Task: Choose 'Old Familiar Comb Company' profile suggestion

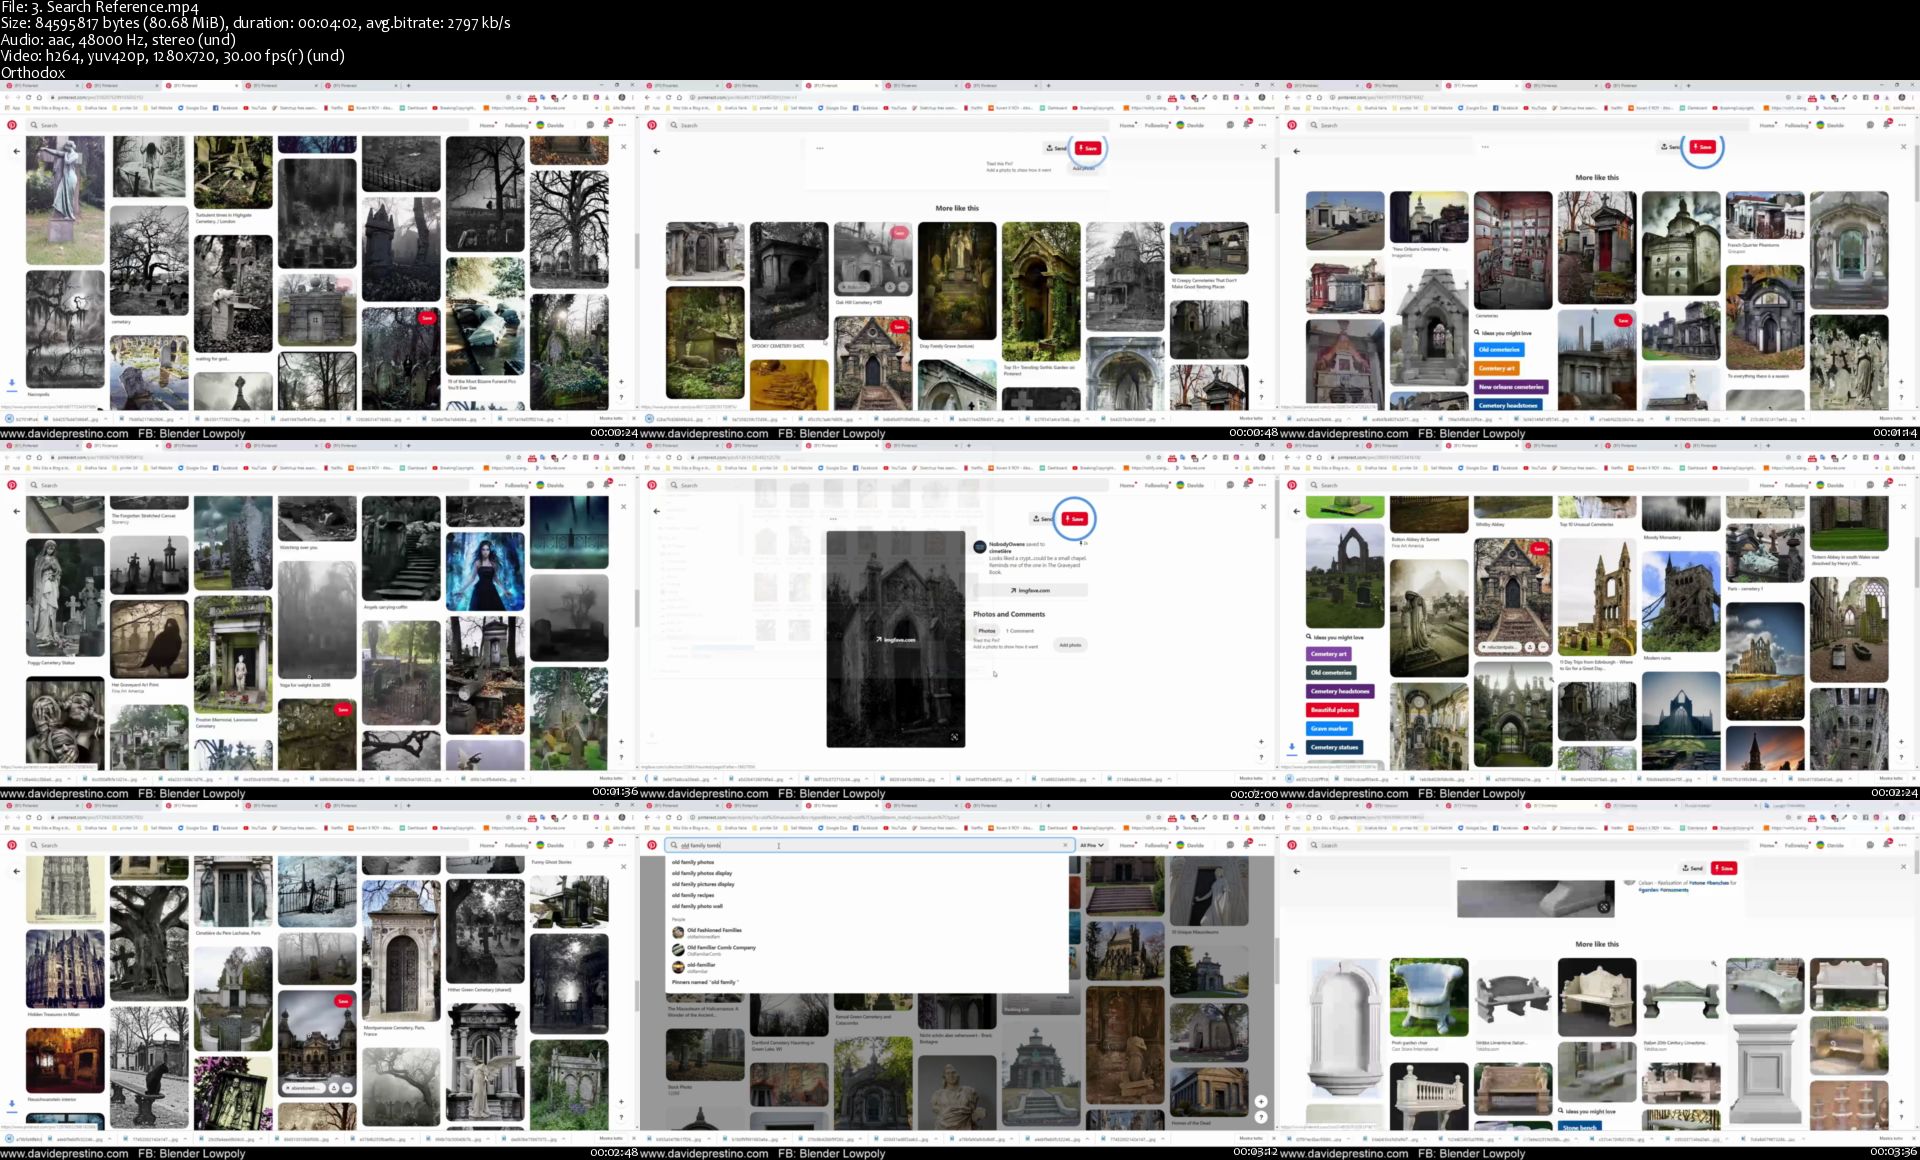Action: coord(720,948)
